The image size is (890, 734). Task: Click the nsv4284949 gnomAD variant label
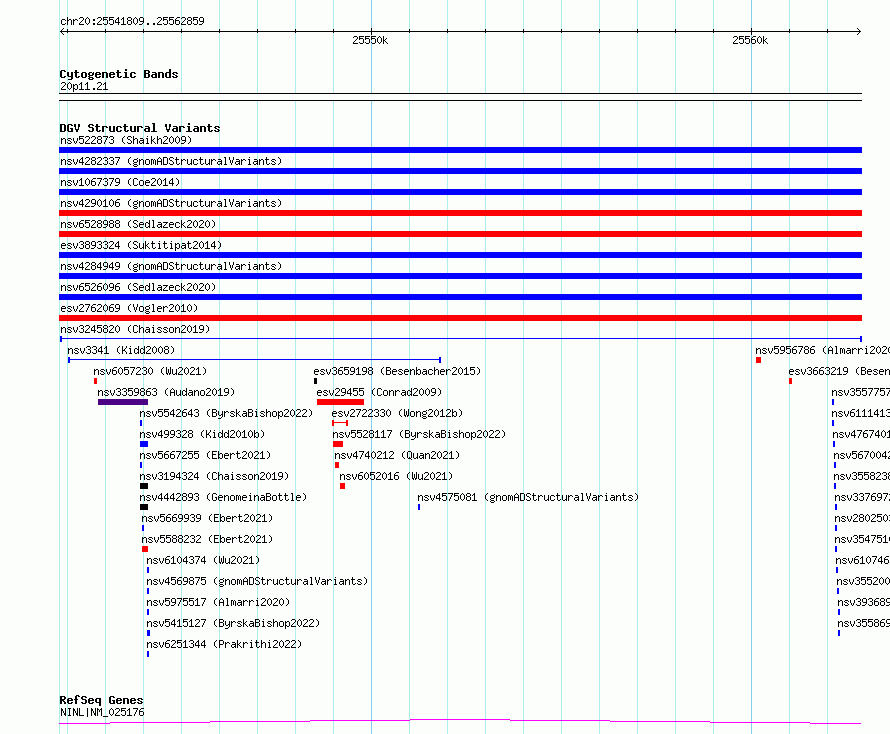point(171,266)
